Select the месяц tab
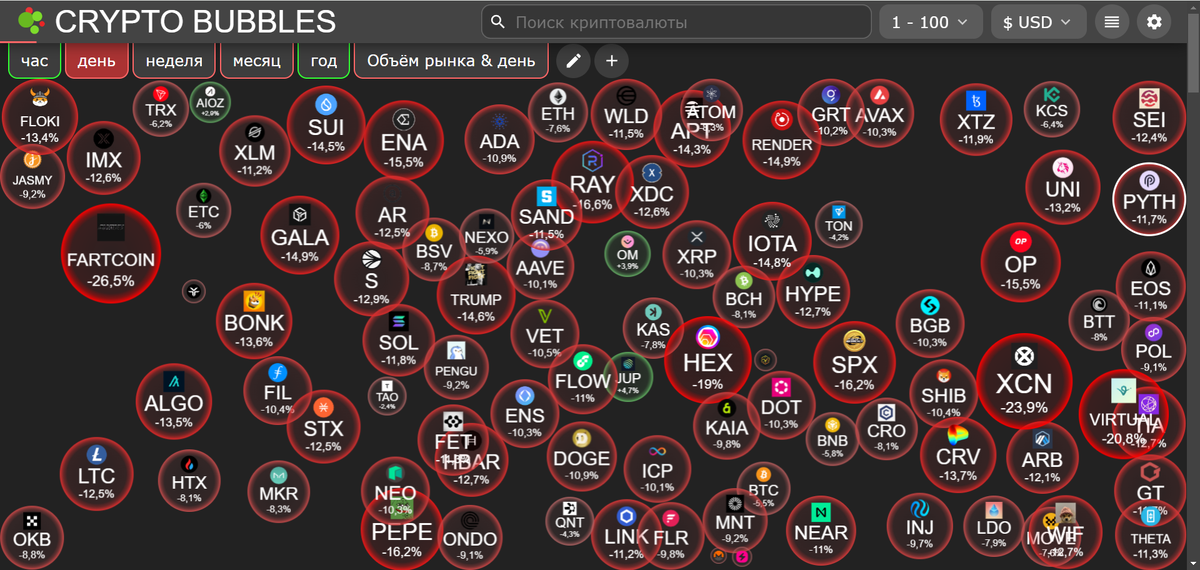 (256, 61)
